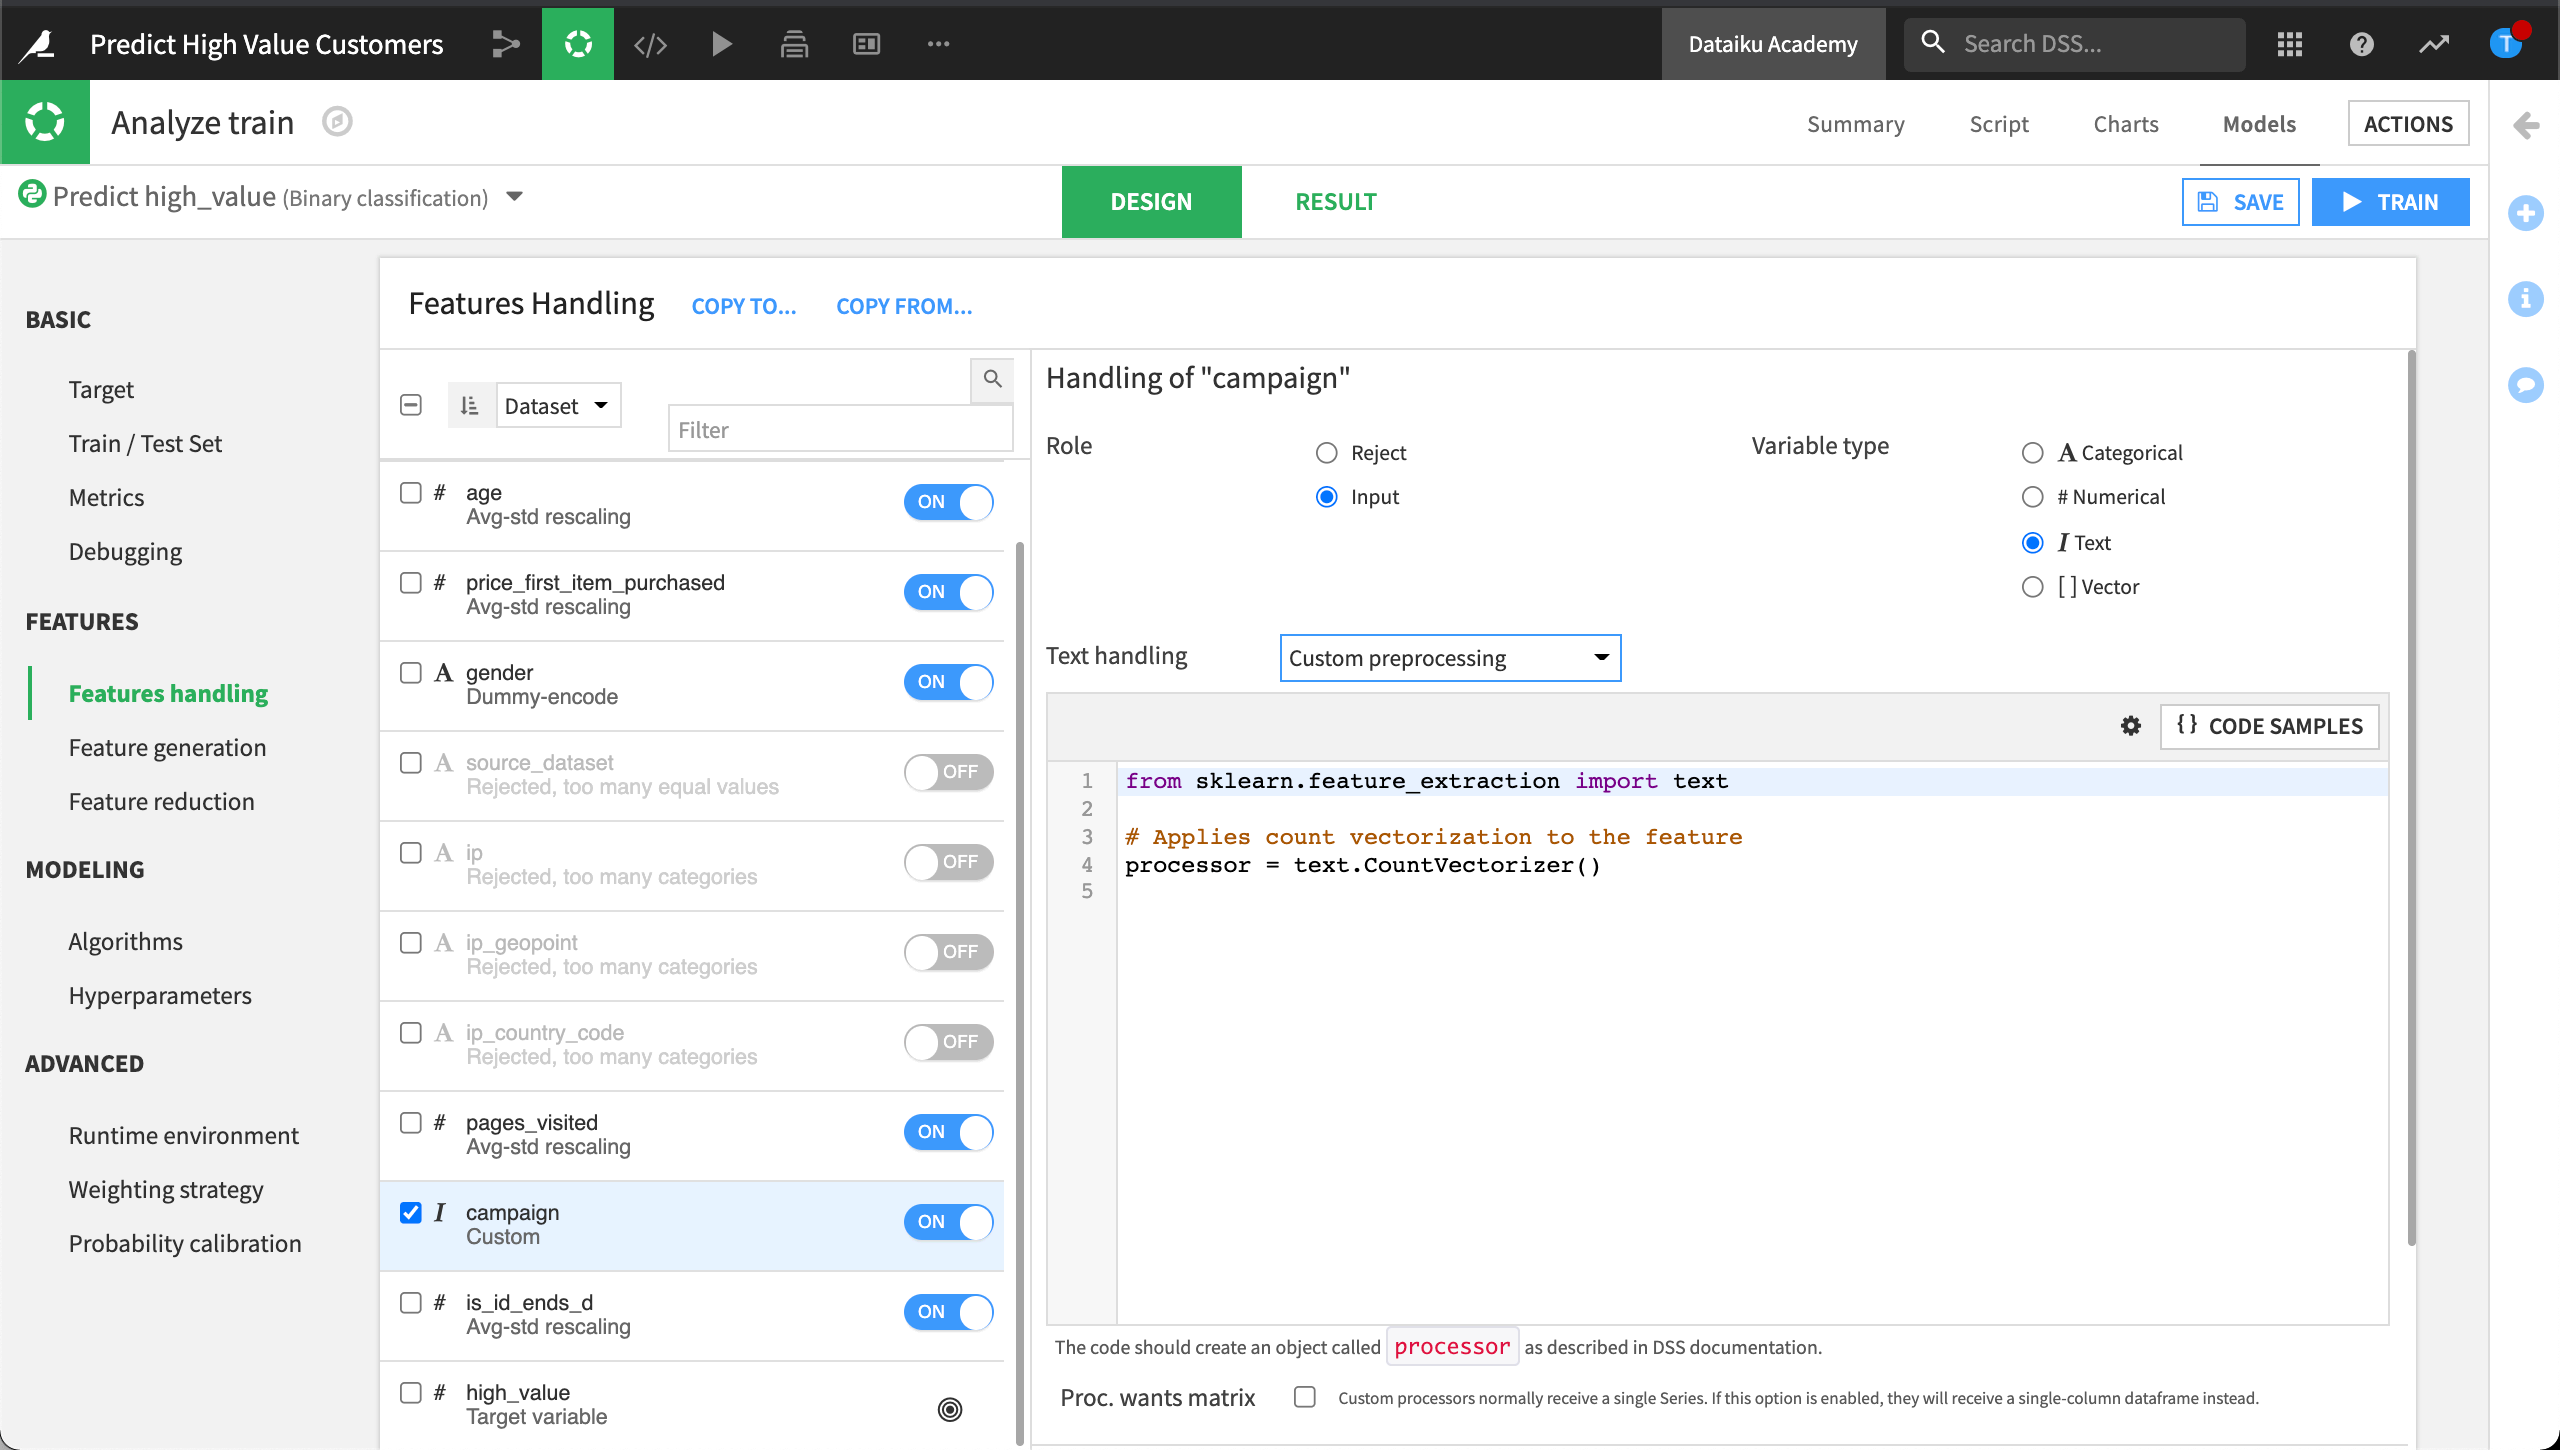
Task: Uncheck the campaign feature checkbox
Action: [x=411, y=1213]
